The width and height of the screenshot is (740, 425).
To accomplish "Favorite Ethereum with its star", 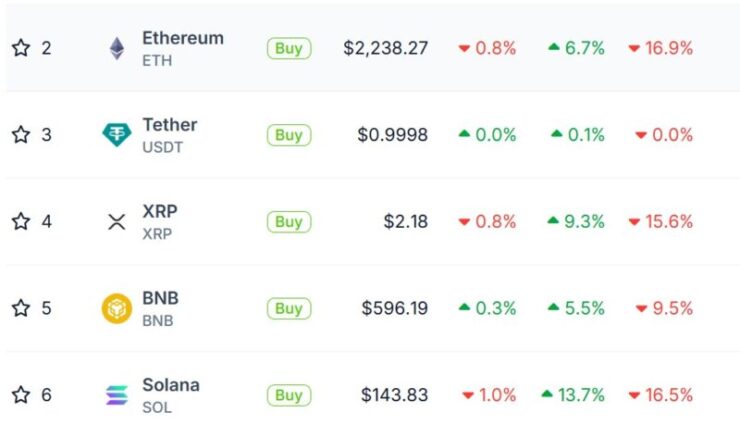I will 21,48.
